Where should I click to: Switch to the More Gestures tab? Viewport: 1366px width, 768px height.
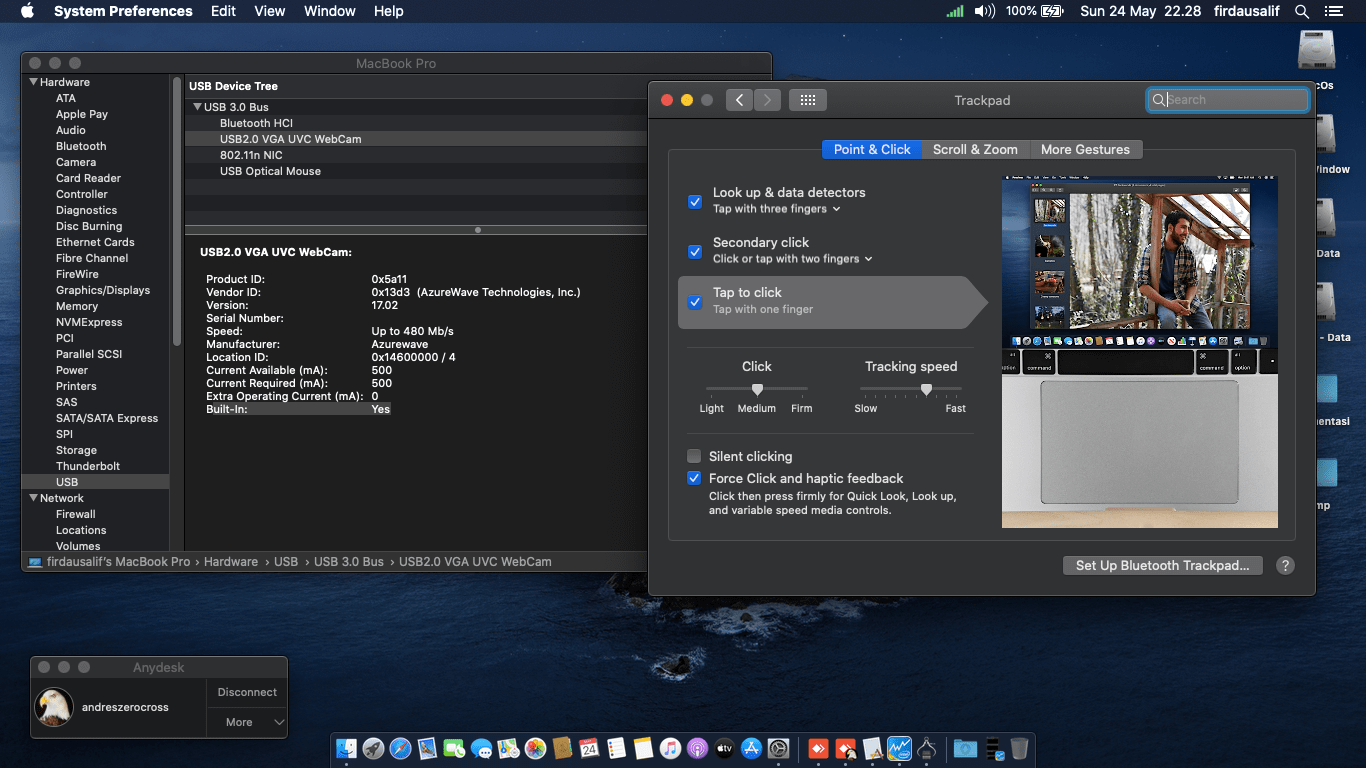pos(1086,148)
